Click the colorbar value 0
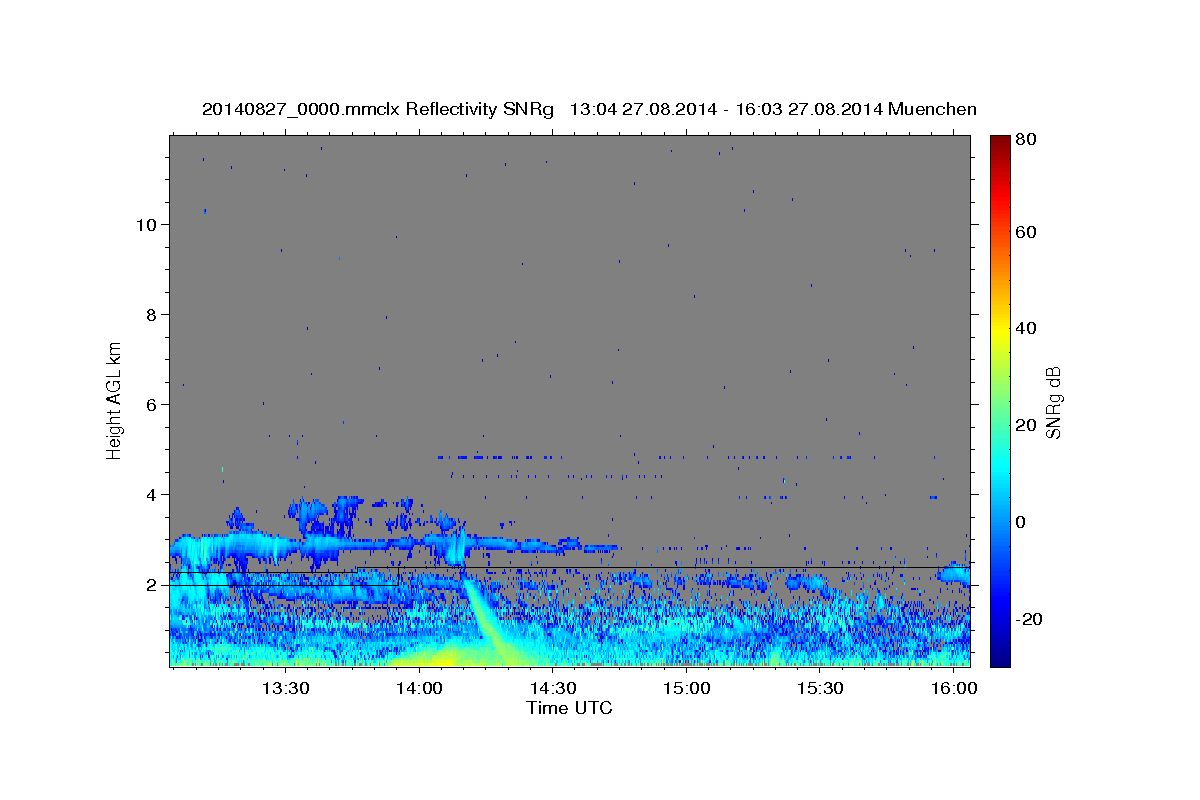The height and width of the screenshot is (800, 1200). coord(1022,522)
